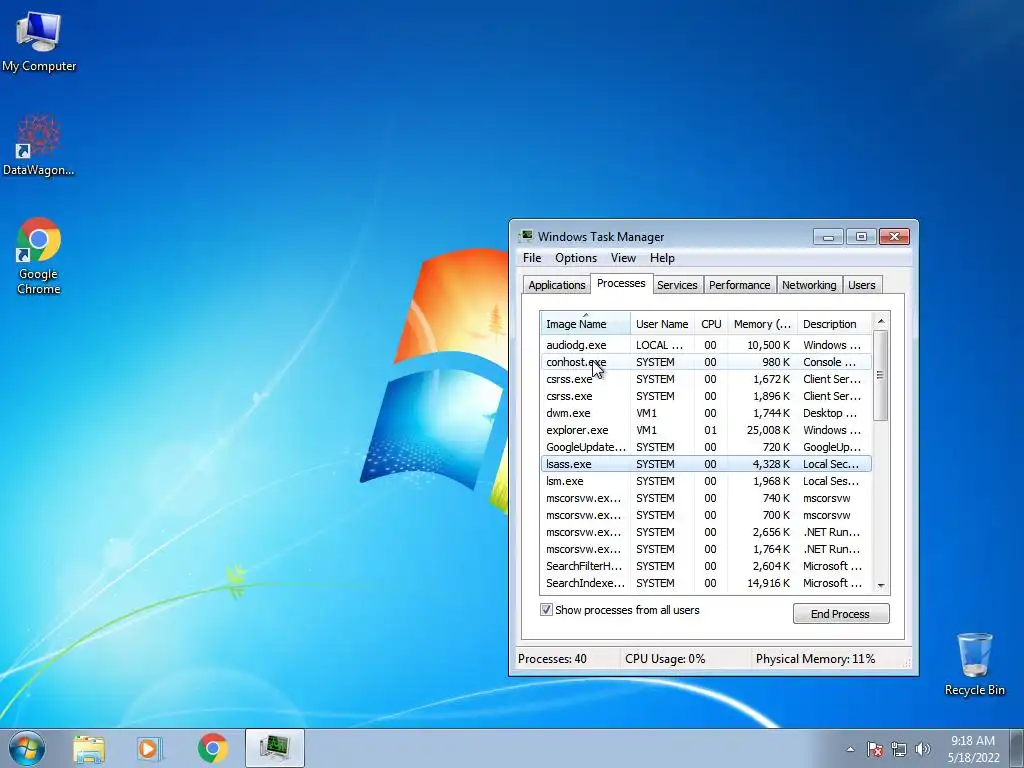
Task: Click the 25,008 K memory value
Action: tap(767, 430)
